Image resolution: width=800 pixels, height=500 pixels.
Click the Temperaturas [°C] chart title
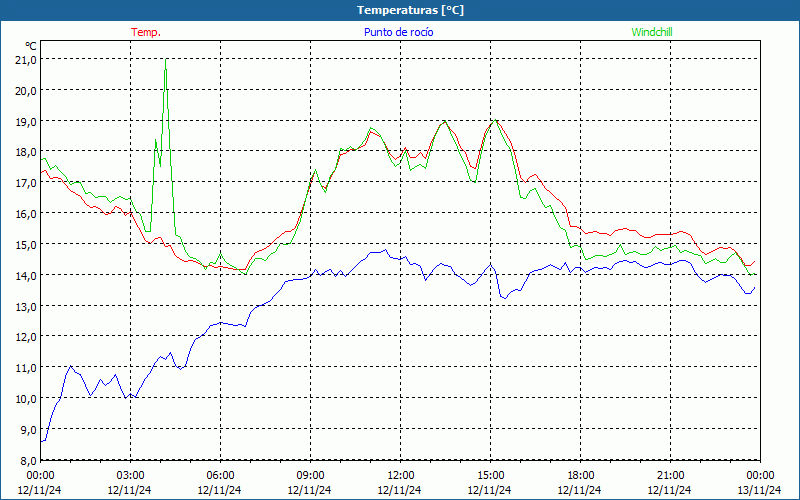pyautogui.click(x=411, y=10)
